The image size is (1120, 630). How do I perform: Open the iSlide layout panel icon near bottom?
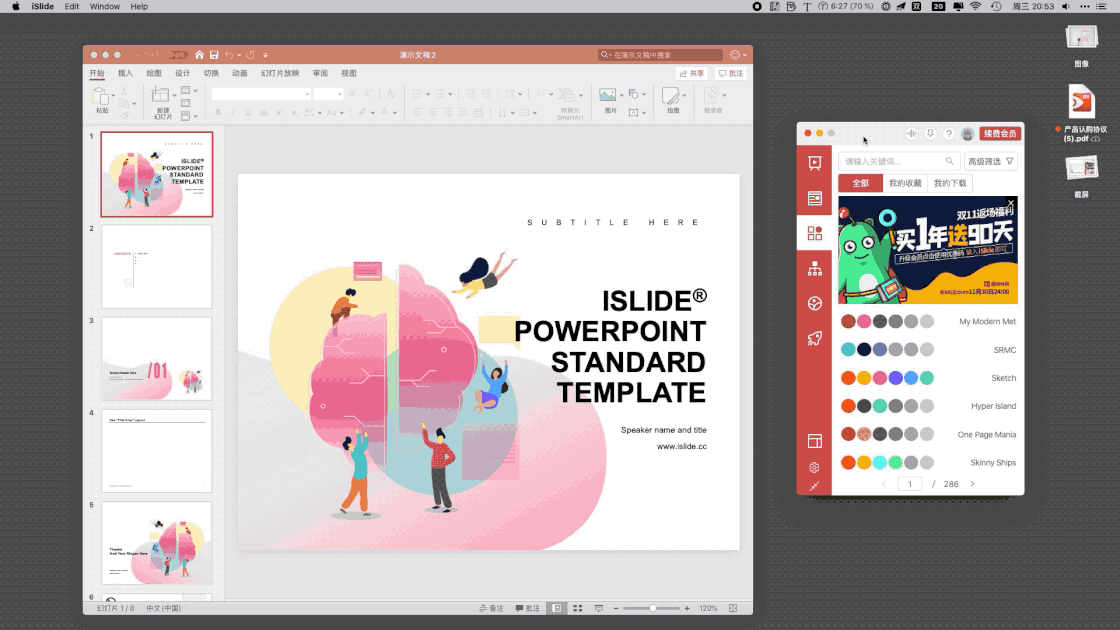(x=814, y=441)
